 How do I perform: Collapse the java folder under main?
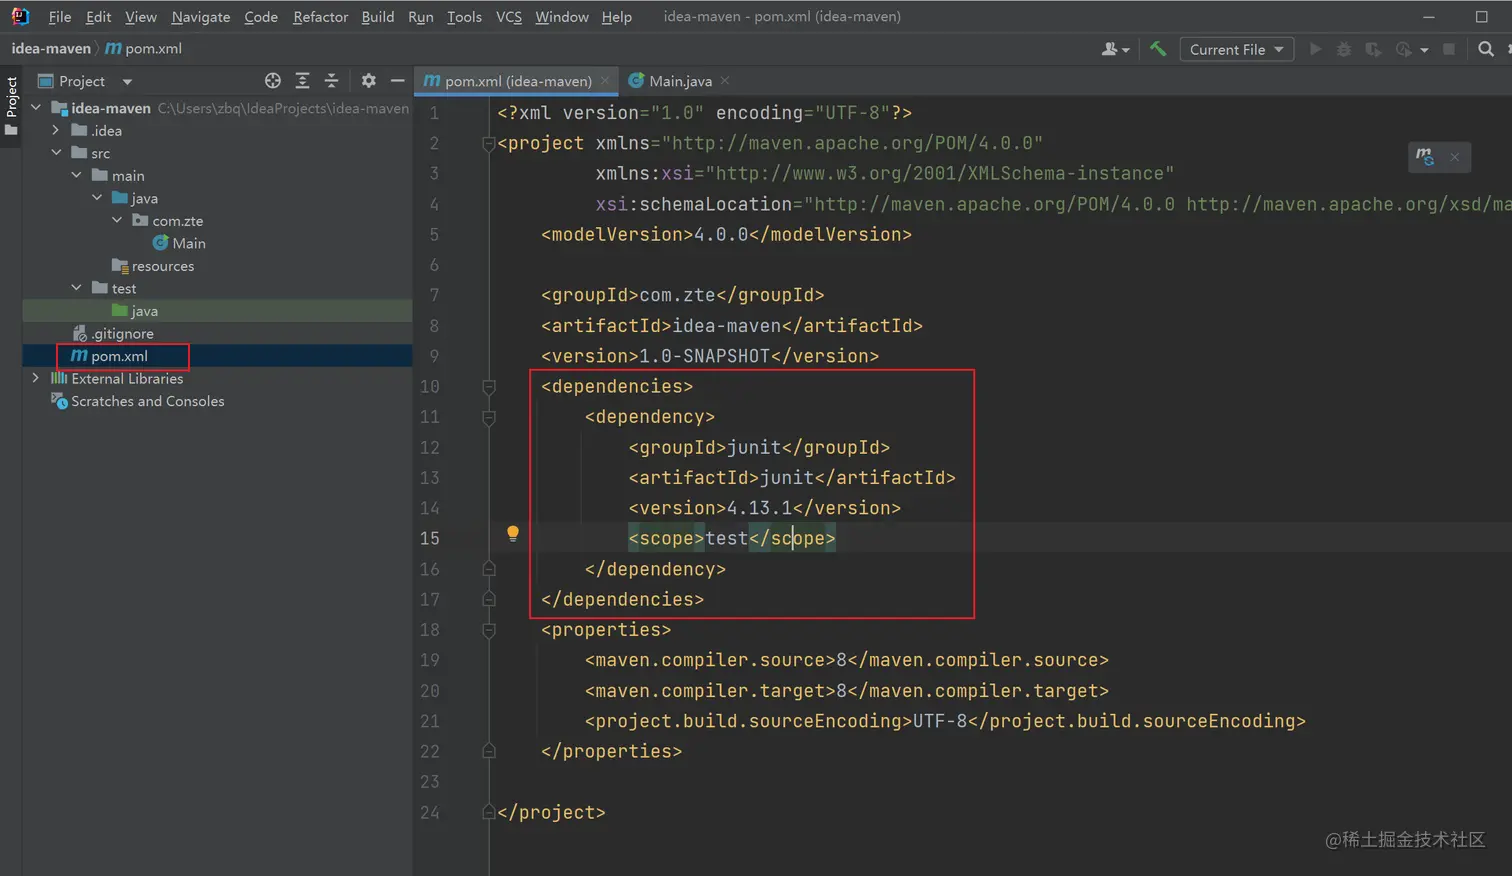point(97,198)
